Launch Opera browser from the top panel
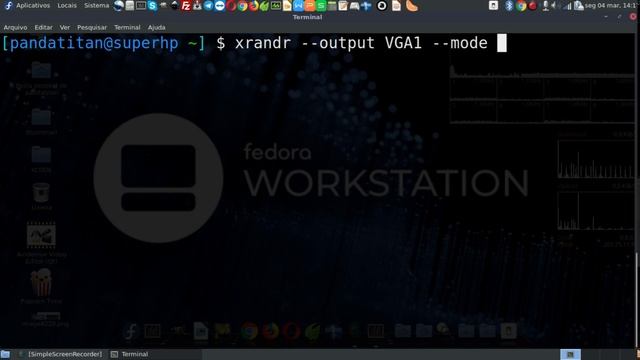Screen dimensions: 640x360 coord(231,6)
